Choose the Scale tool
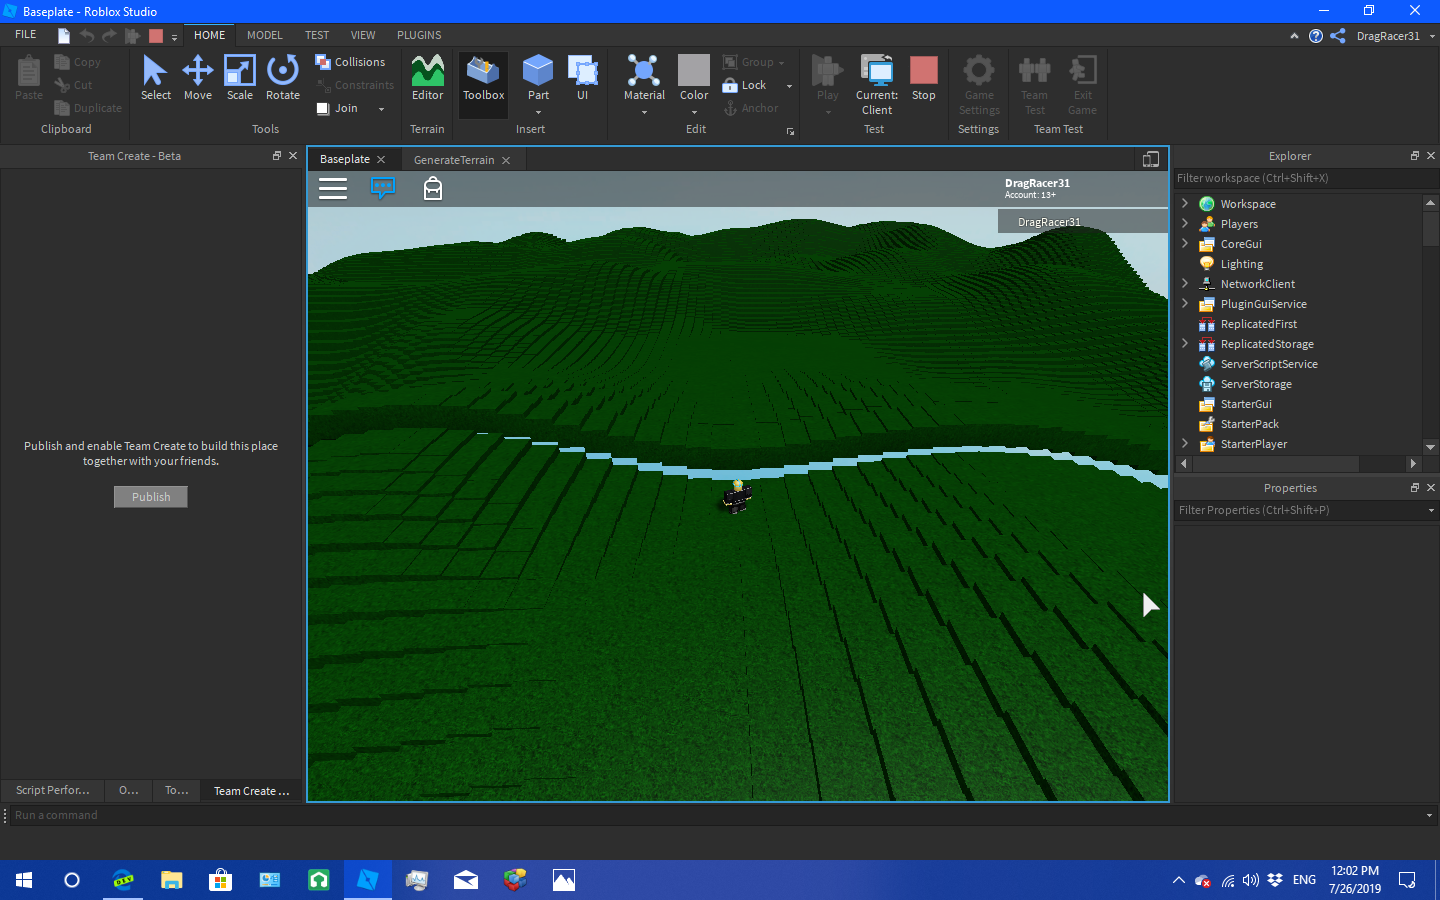 [240, 78]
